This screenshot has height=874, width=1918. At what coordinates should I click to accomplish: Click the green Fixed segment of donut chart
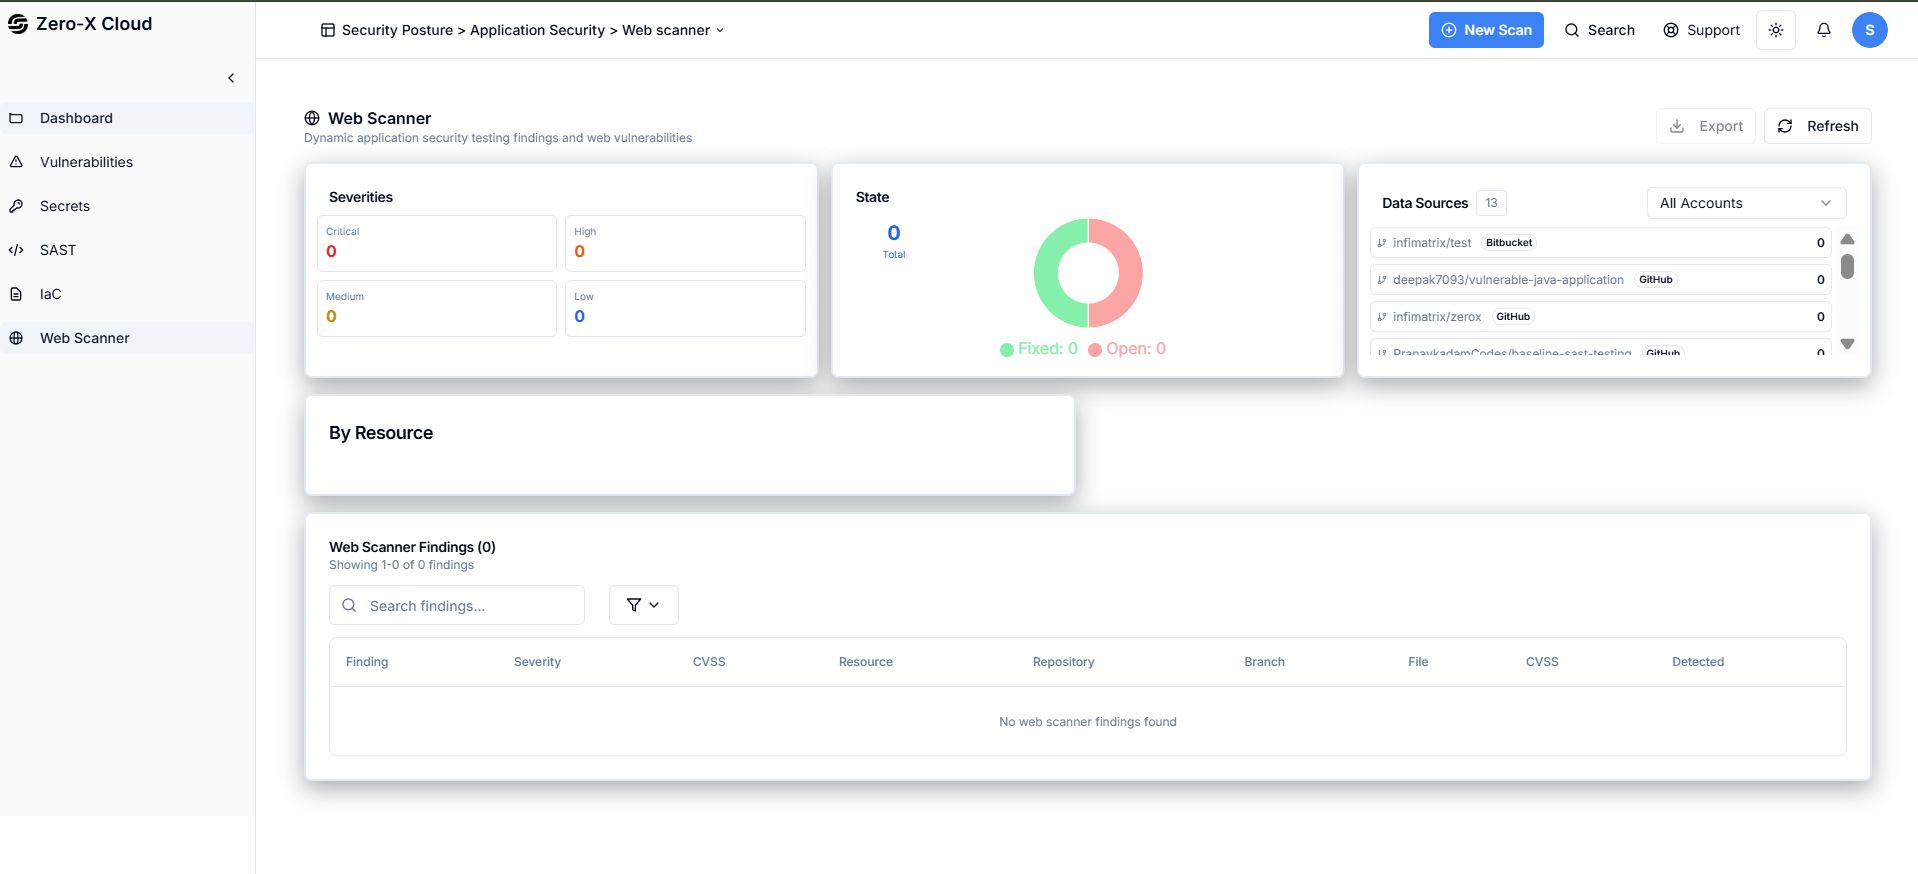coord(1047,273)
